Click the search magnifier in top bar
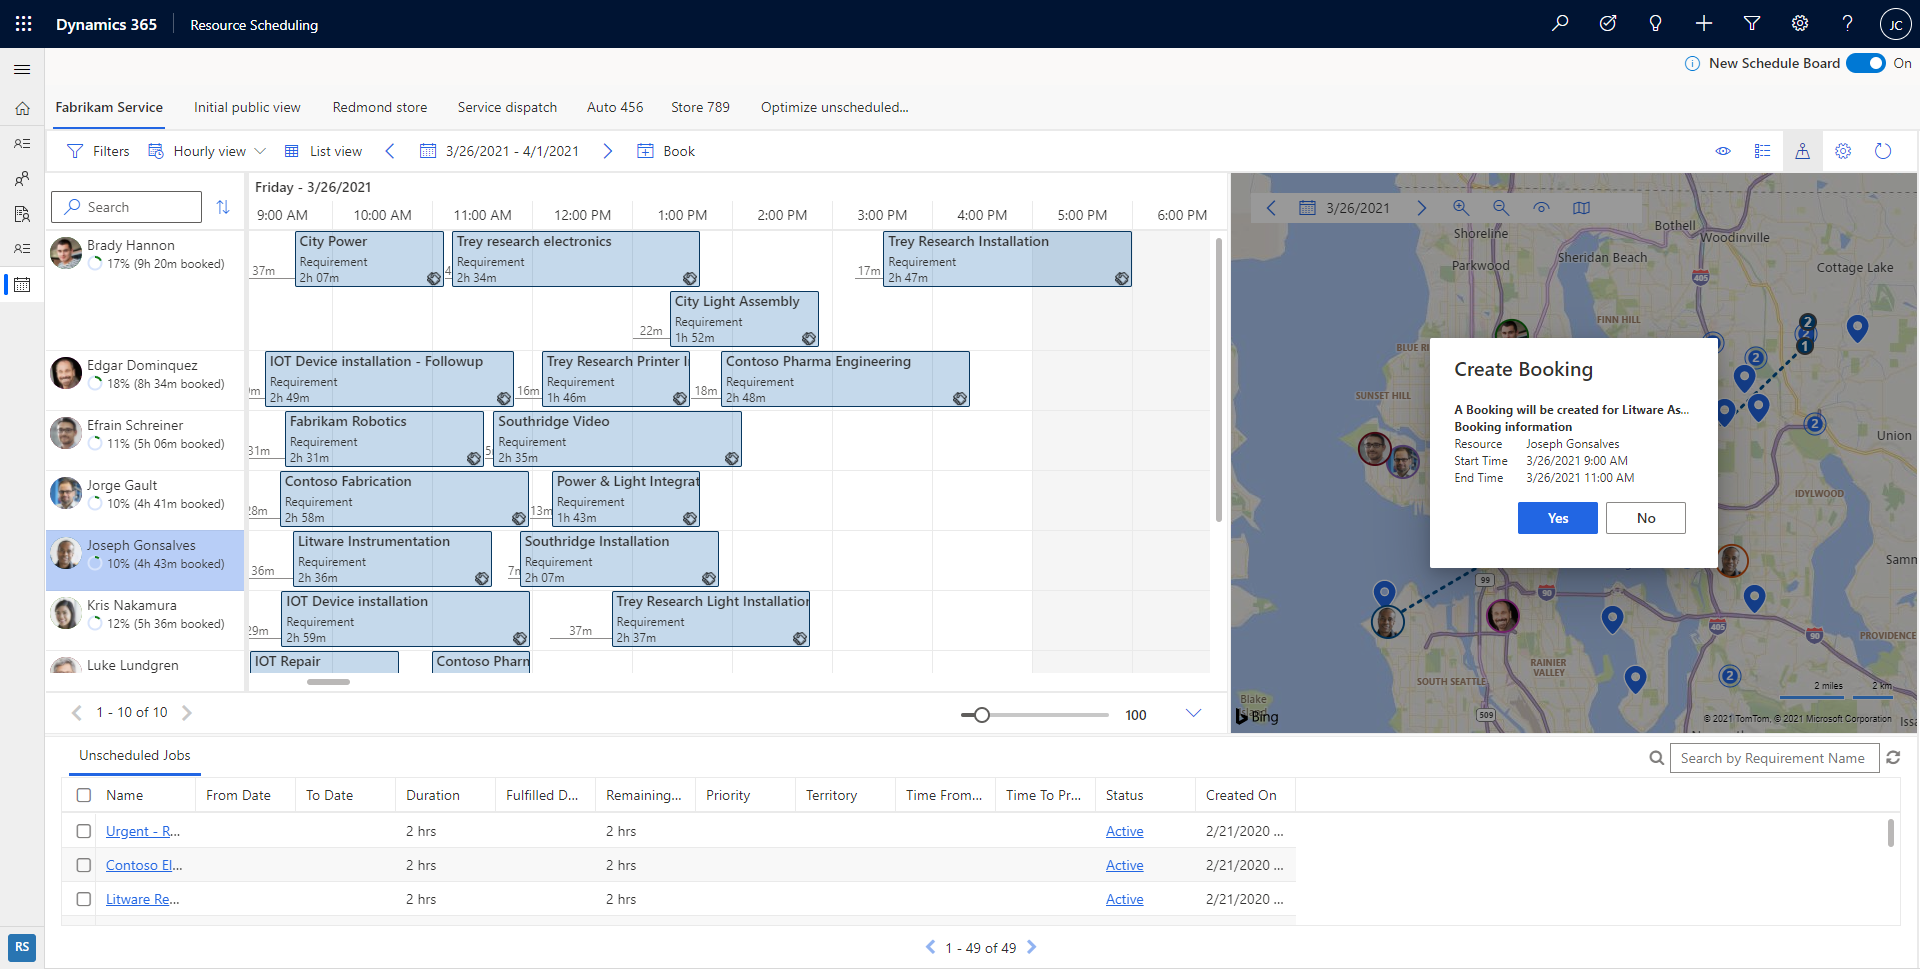Viewport: 1920px width, 969px height. (1560, 24)
